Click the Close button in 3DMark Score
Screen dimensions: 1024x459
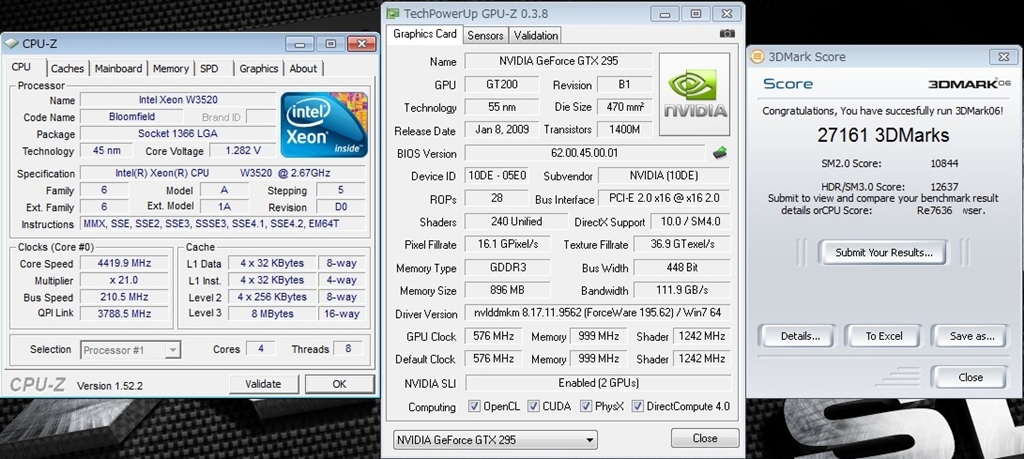[x=970, y=377]
